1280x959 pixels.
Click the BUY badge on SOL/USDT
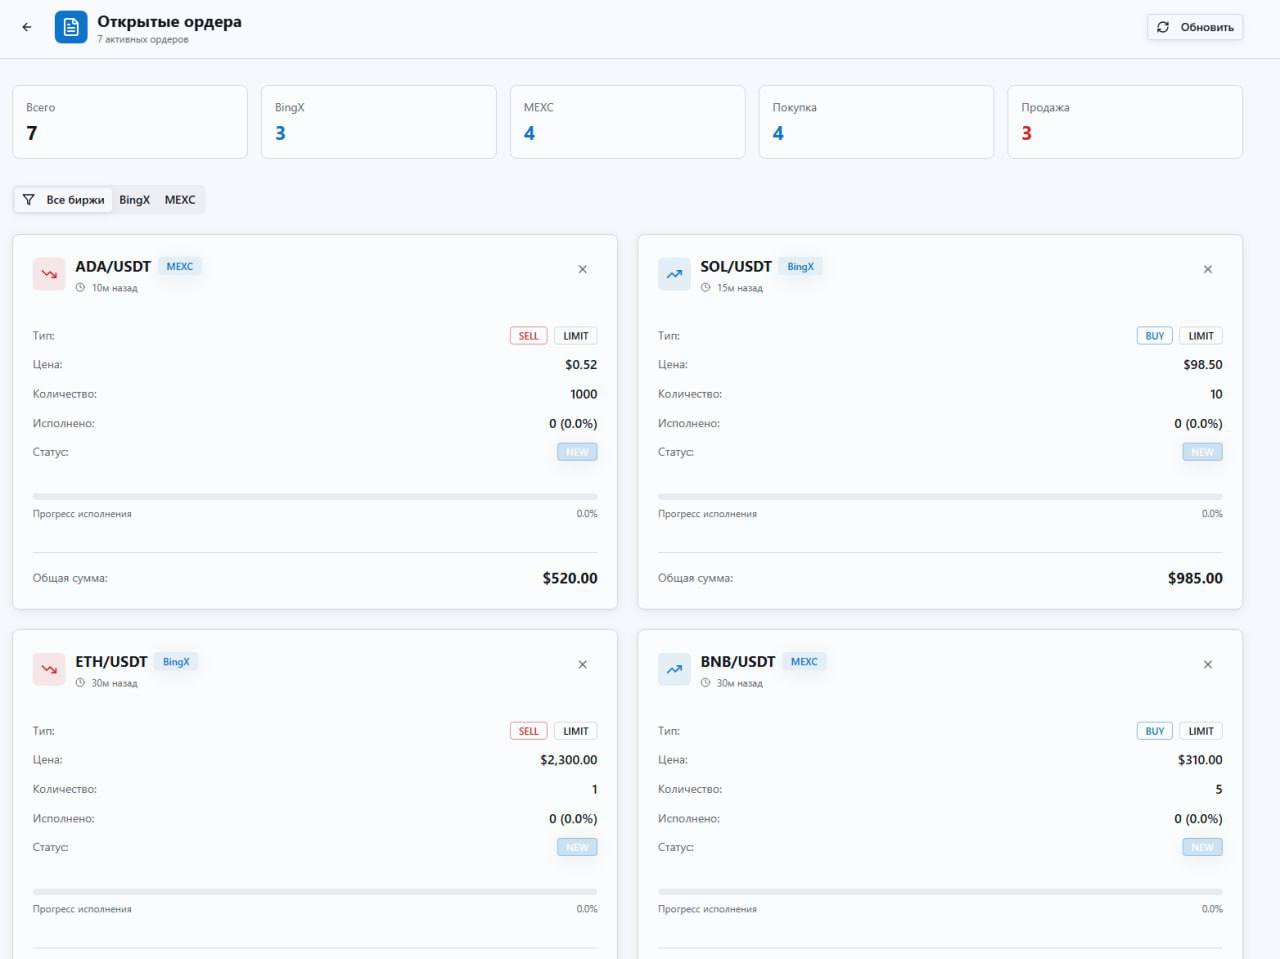point(1154,336)
